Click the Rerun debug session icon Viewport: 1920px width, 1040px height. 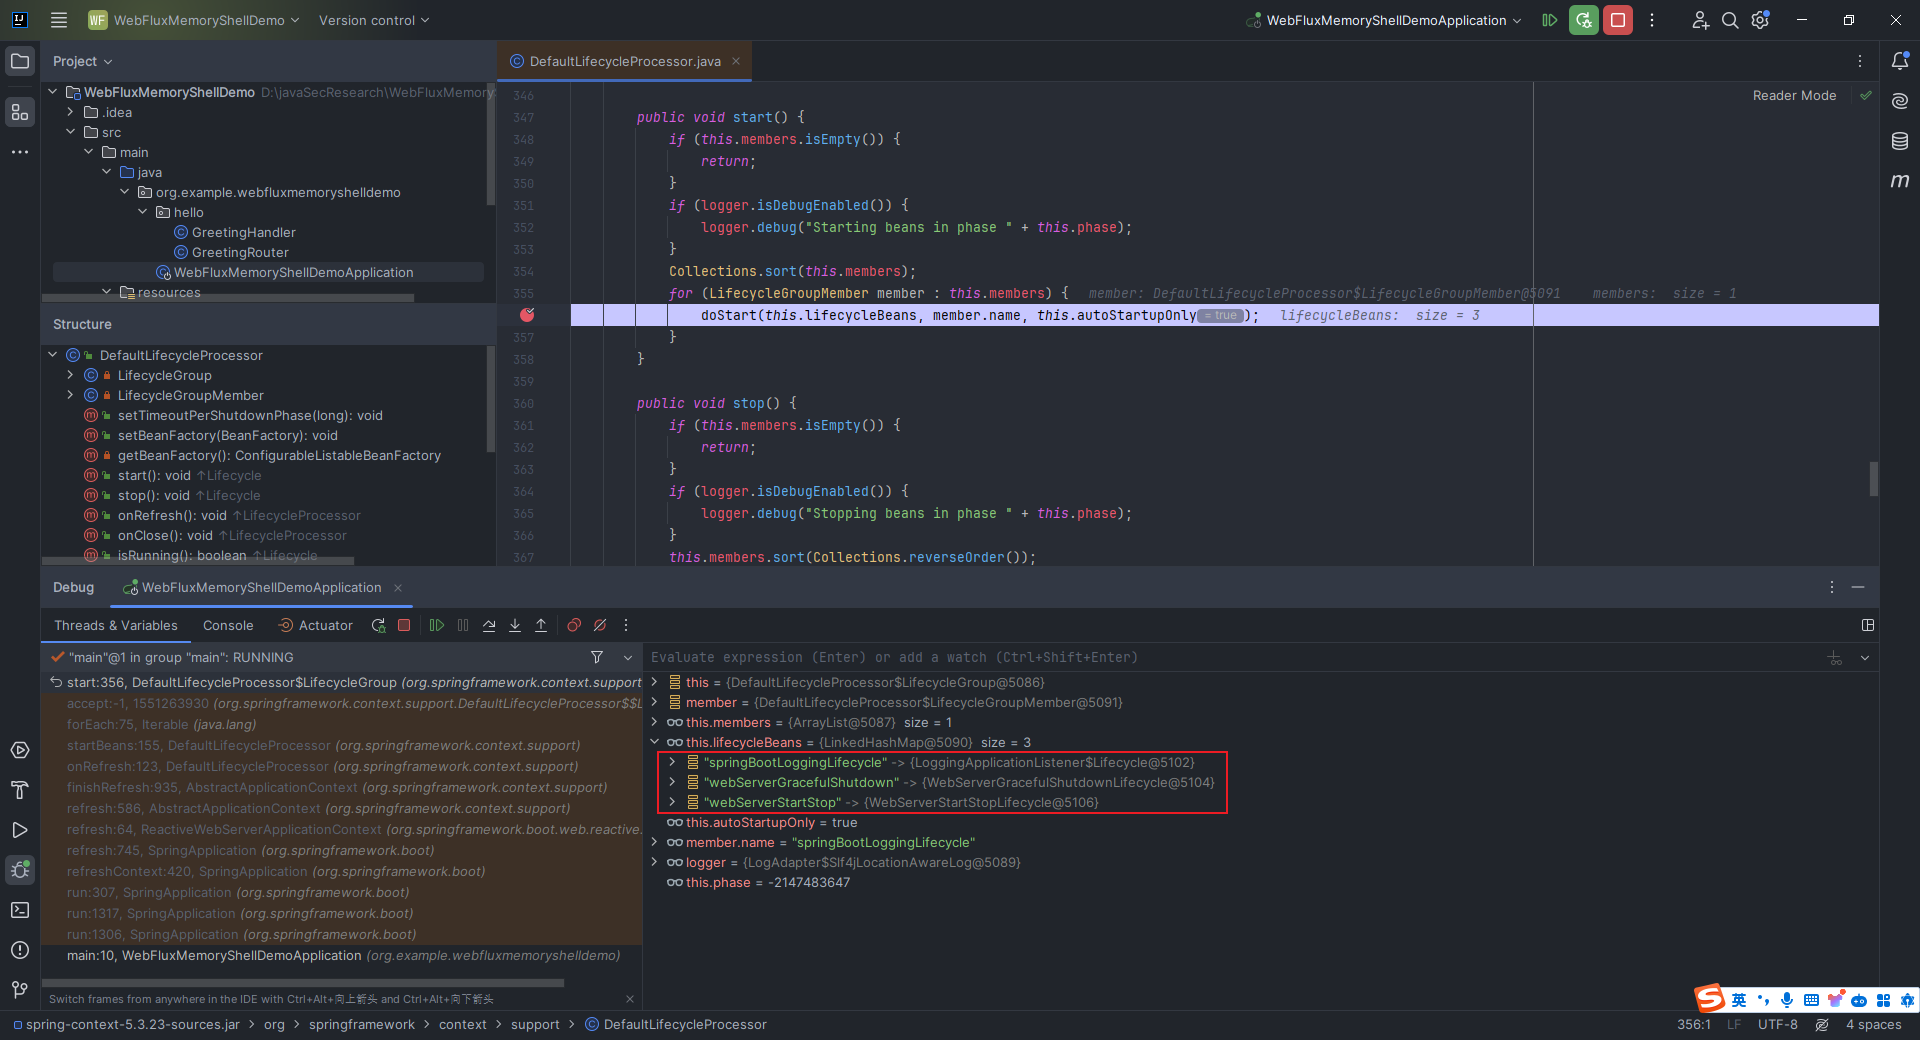pyautogui.click(x=378, y=625)
